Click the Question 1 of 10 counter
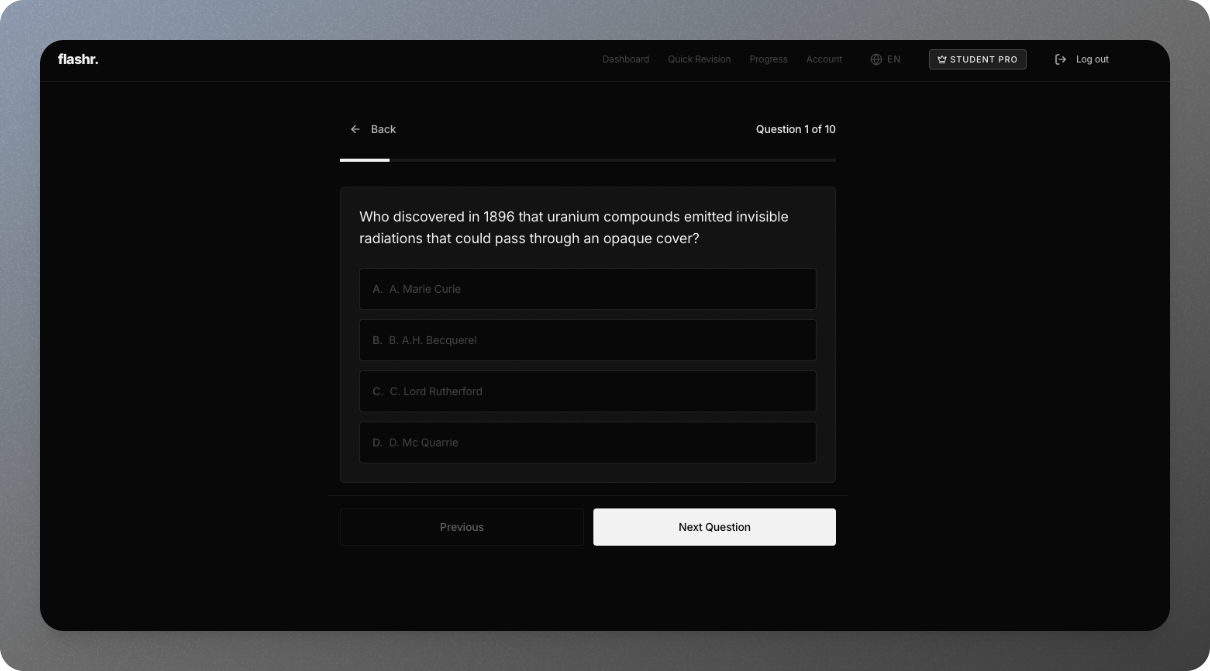 [x=796, y=129]
